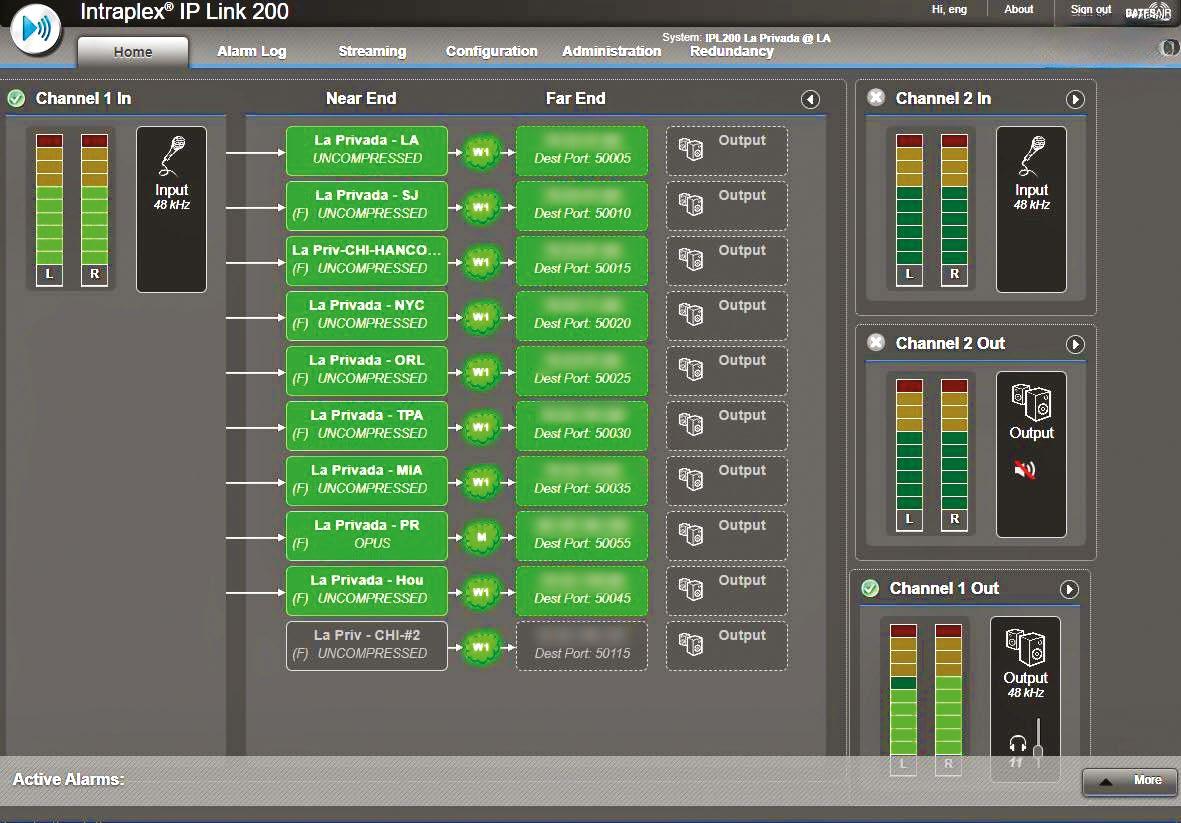Viewport: 1181px width, 823px height.
Task: Select the La Privada - LA stream
Action: 367,151
